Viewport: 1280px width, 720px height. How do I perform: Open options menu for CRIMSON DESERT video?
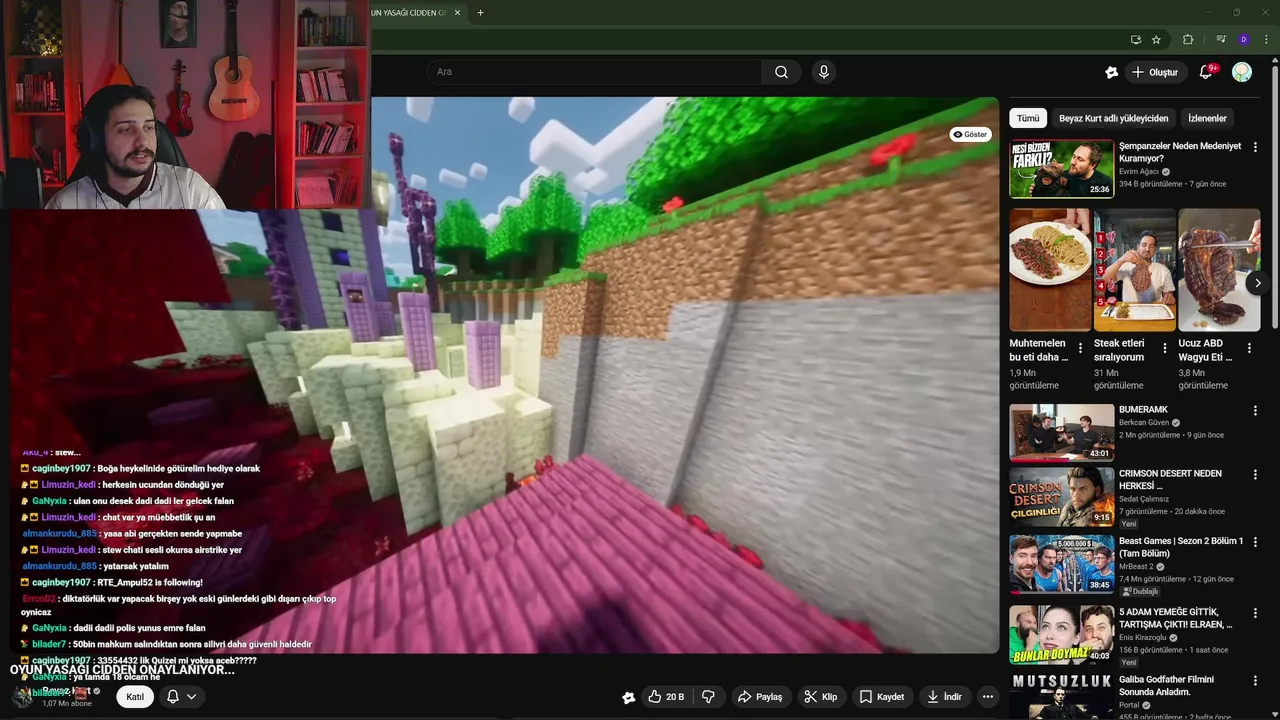(x=1256, y=474)
